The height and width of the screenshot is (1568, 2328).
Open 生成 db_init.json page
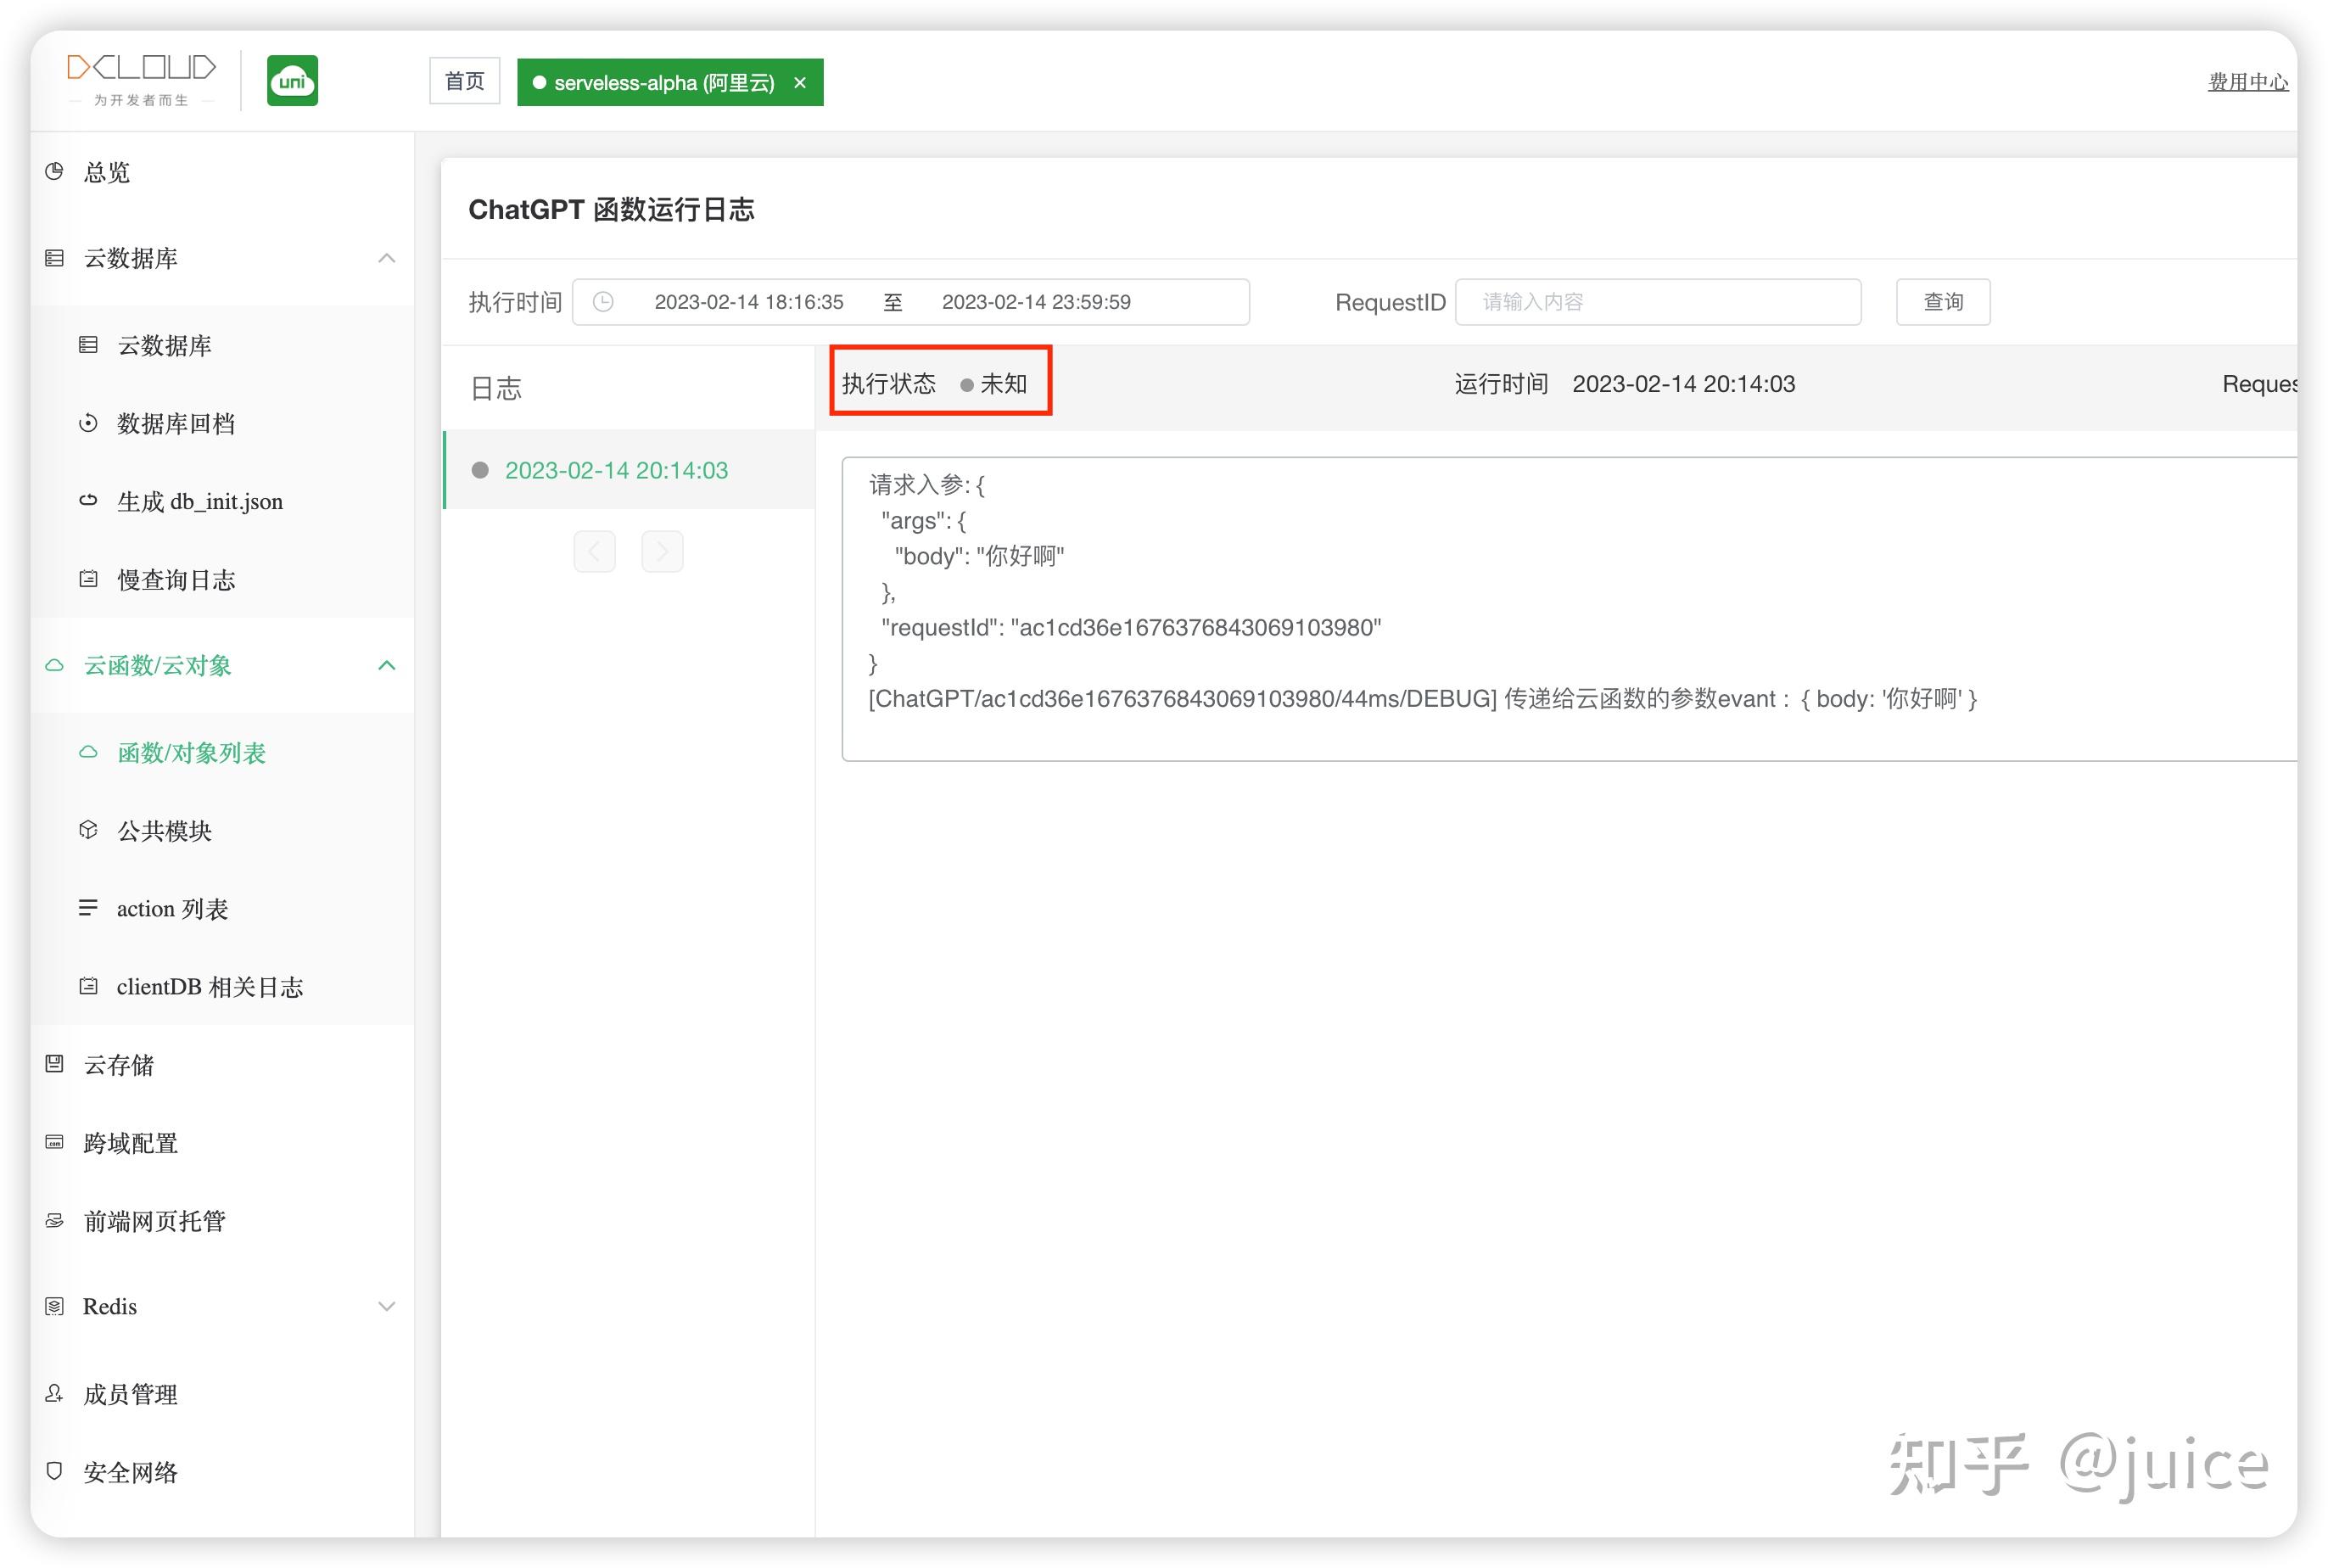tap(222, 501)
